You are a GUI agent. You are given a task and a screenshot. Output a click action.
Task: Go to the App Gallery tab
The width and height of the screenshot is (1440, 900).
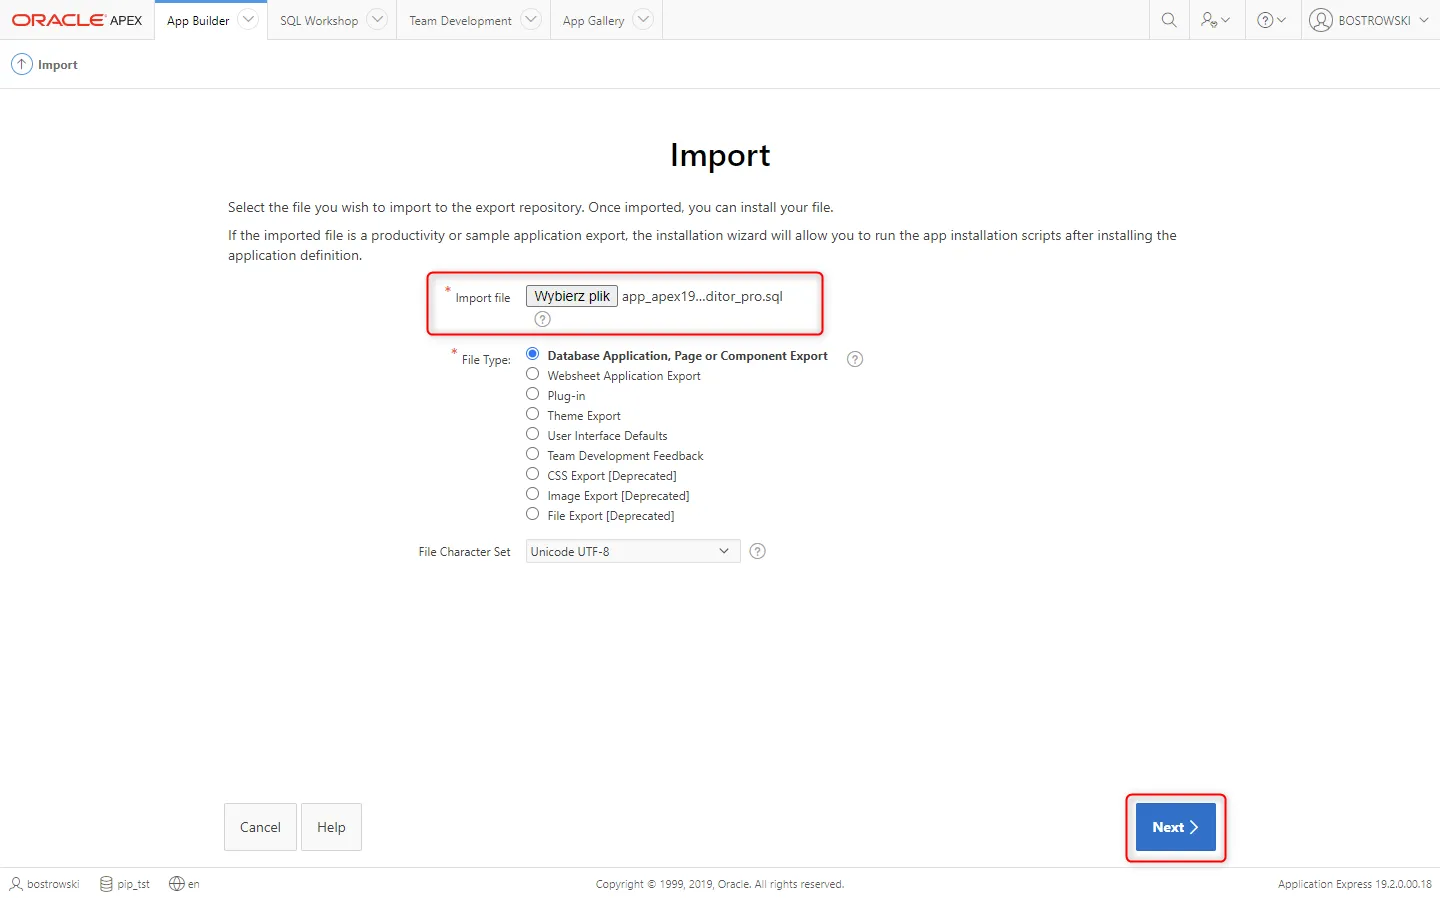(x=593, y=21)
